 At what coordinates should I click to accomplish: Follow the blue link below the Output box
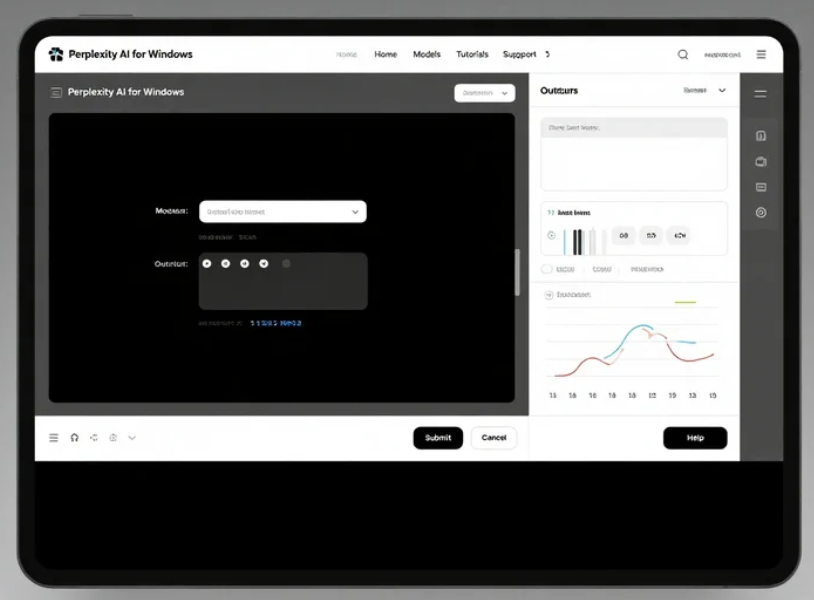click(276, 323)
